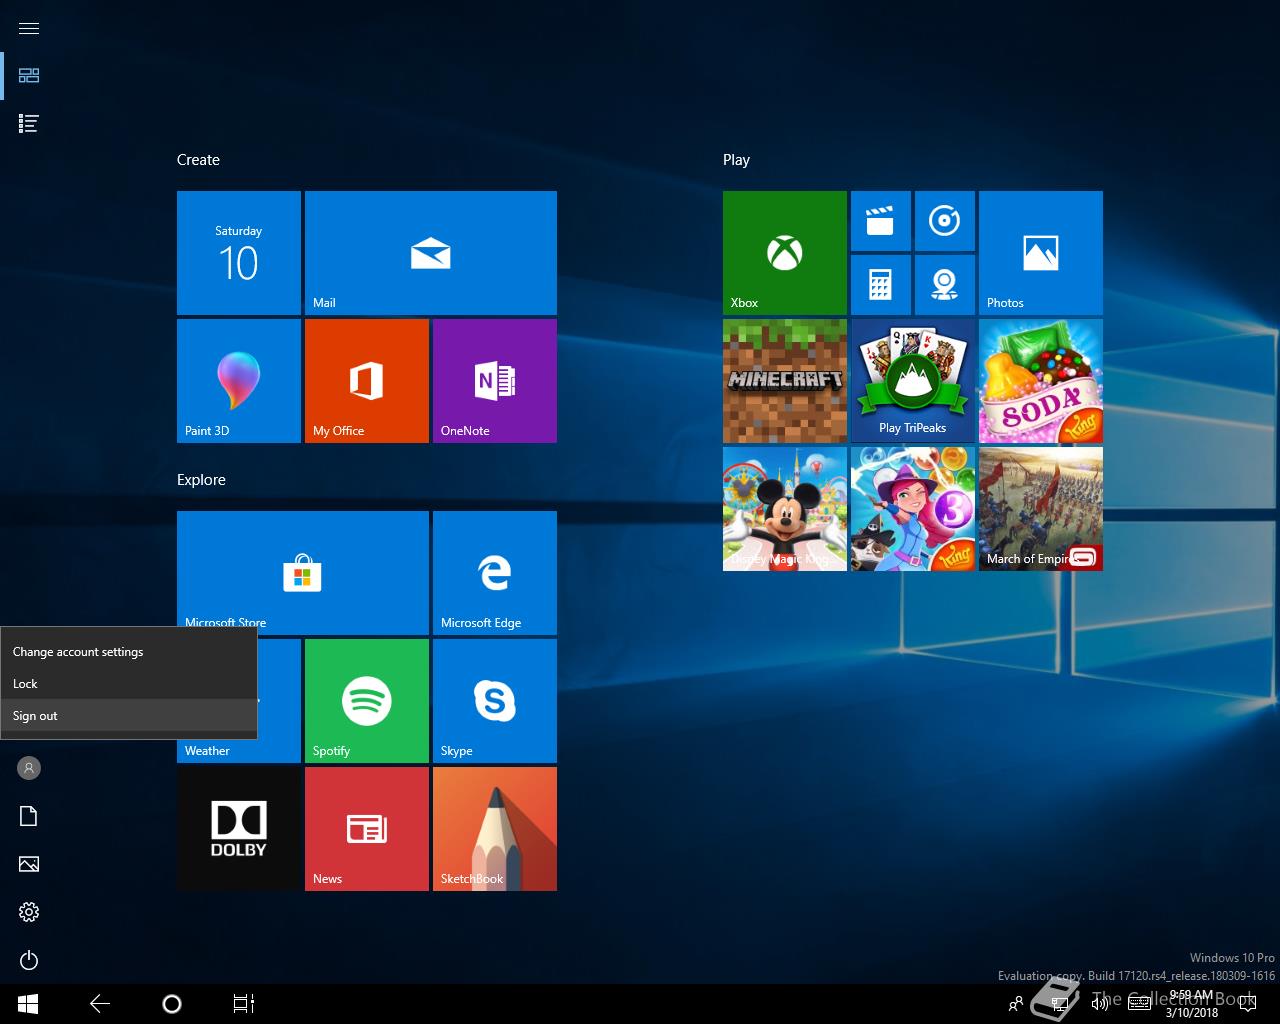This screenshot has width=1280, height=1024.
Task: Switch to the All apps list view
Action: tap(29, 124)
